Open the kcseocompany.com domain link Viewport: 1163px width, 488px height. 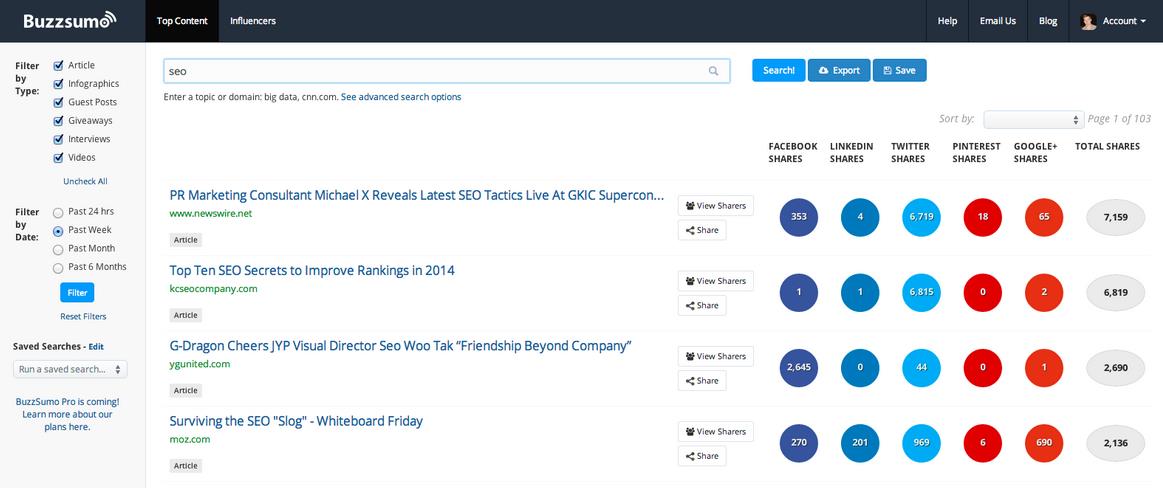click(214, 288)
